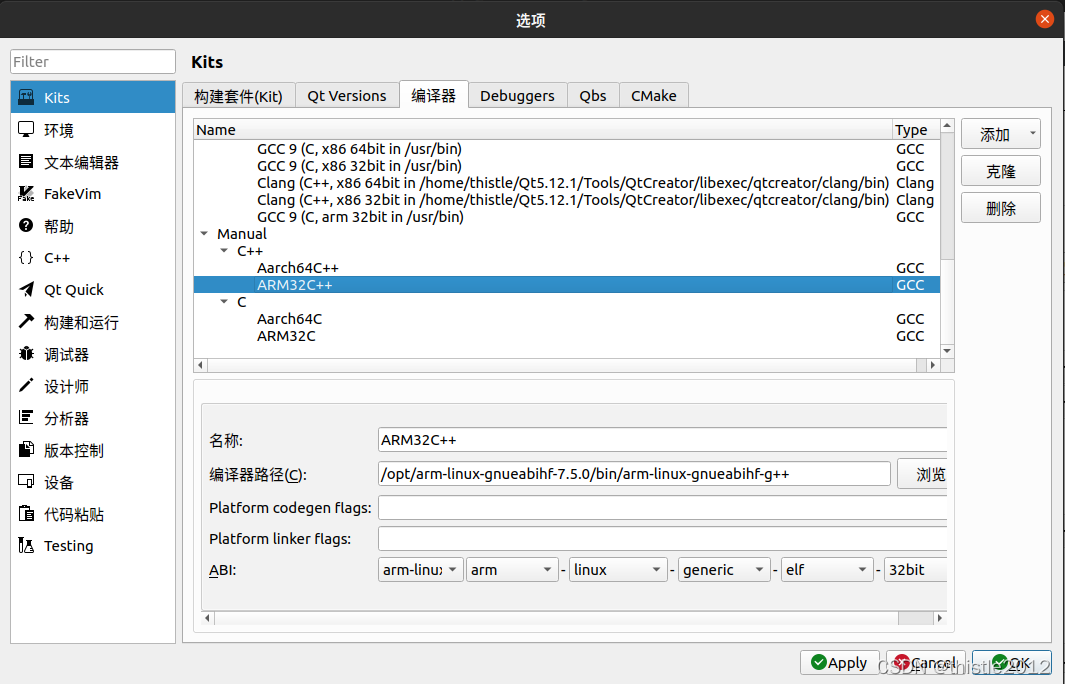Collapse the Manual tree node

204,234
